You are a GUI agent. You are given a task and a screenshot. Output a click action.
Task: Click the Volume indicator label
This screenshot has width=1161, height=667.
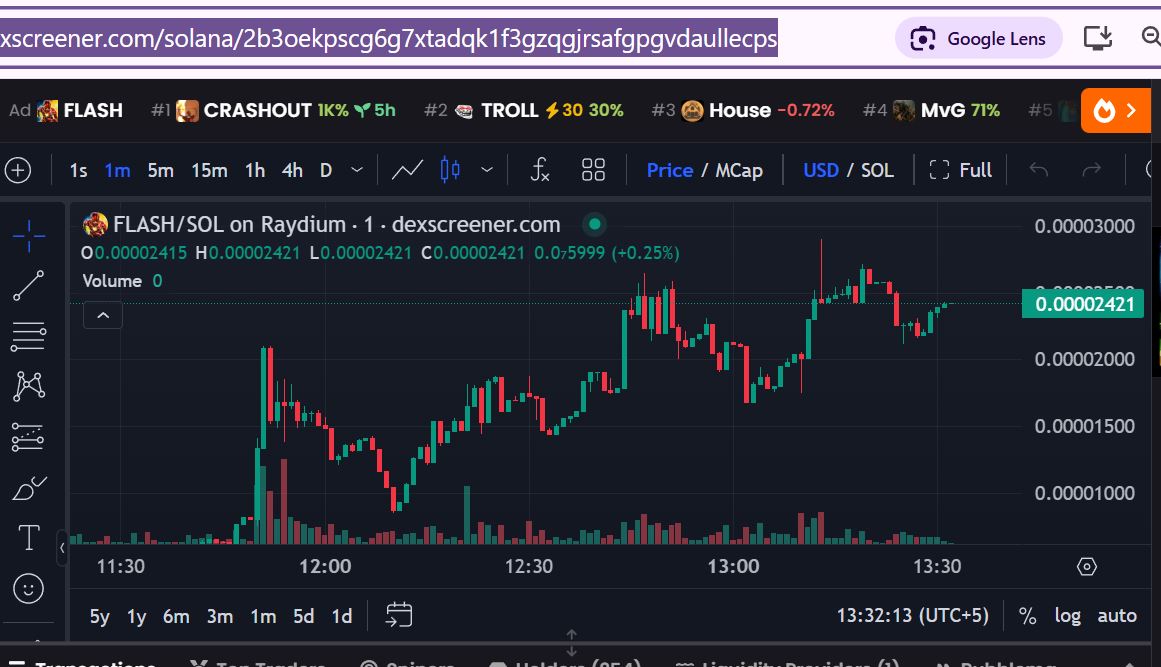coord(112,281)
